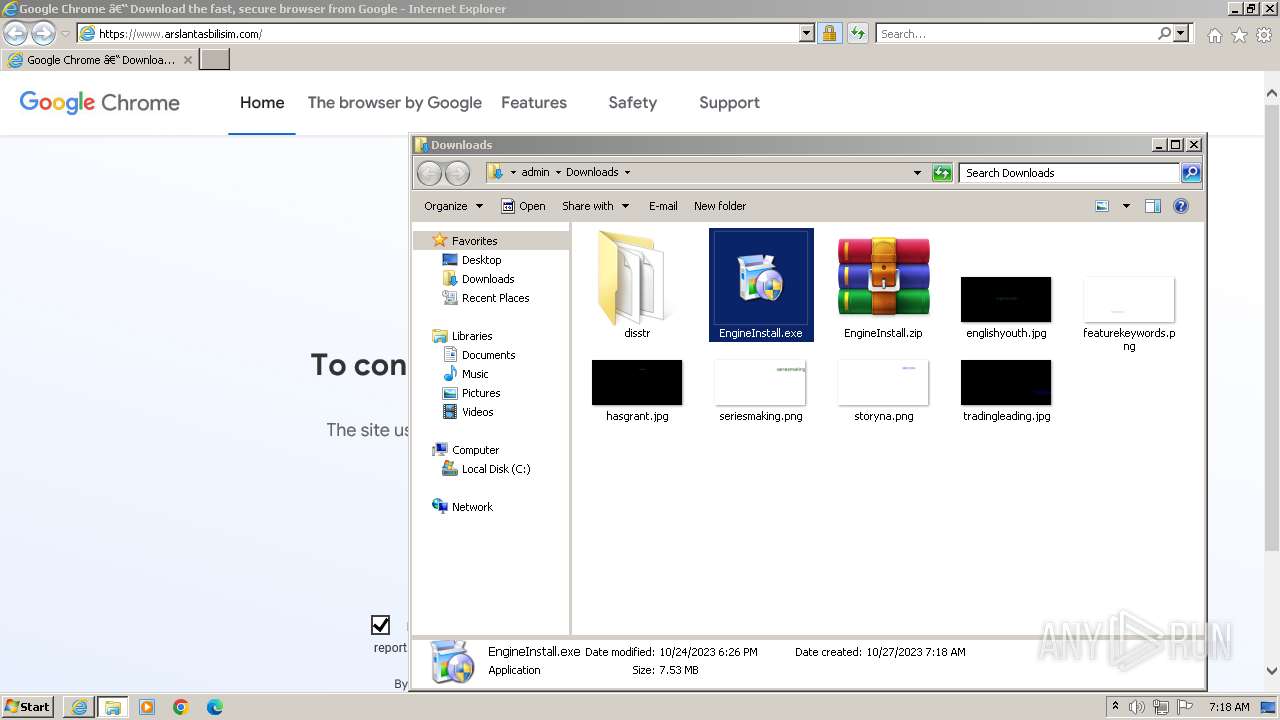Open IE address bar dropdown
The image size is (1280, 720).
coord(807,33)
